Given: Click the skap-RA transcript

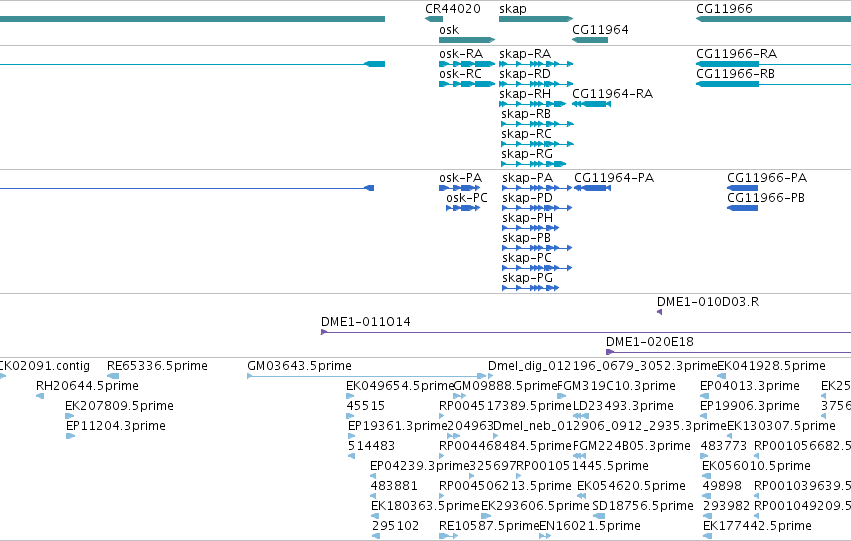Looking at the screenshot, I should click(x=536, y=64).
